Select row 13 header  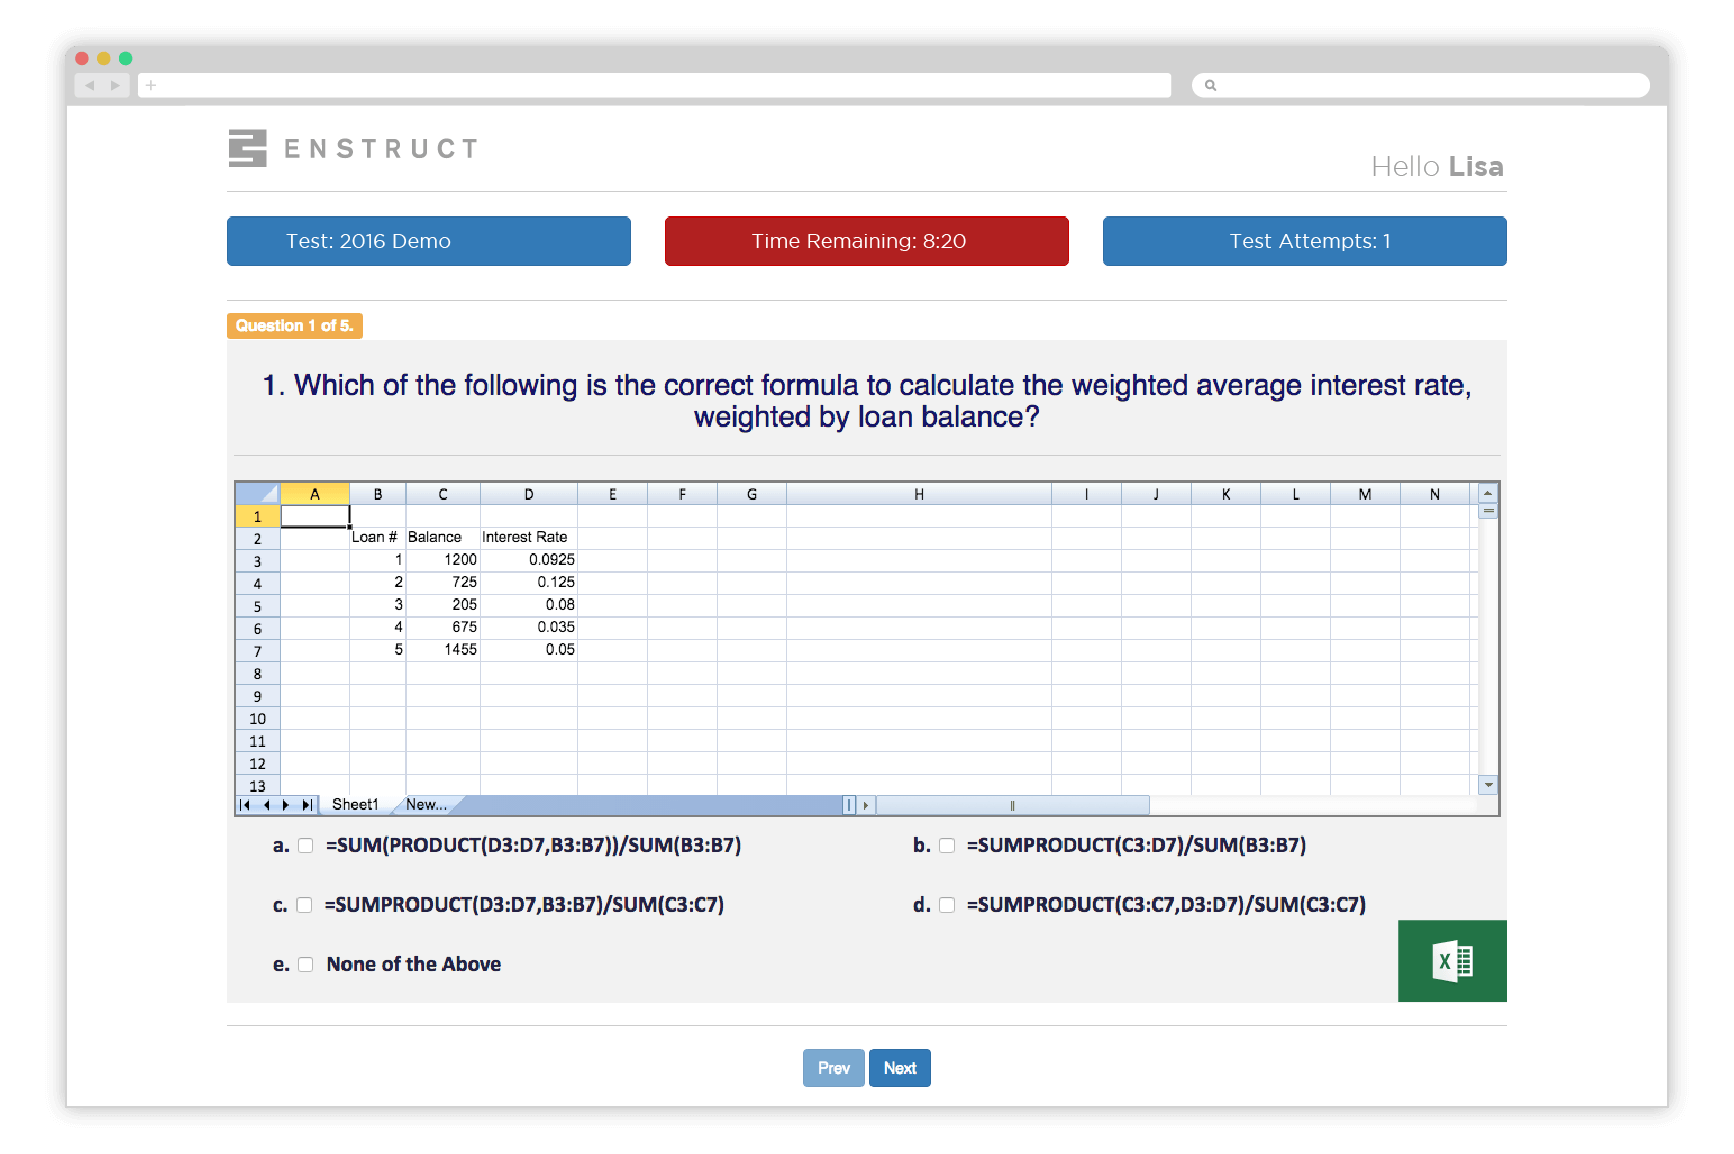pyautogui.click(x=258, y=786)
